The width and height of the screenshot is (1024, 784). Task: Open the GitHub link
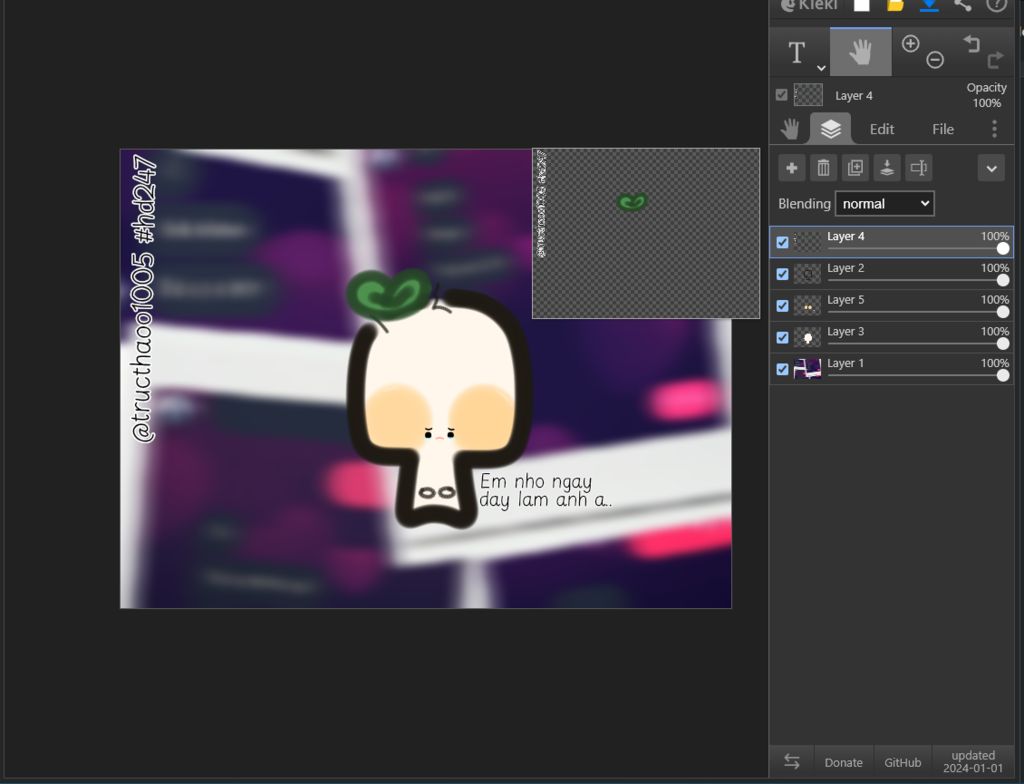(903, 762)
